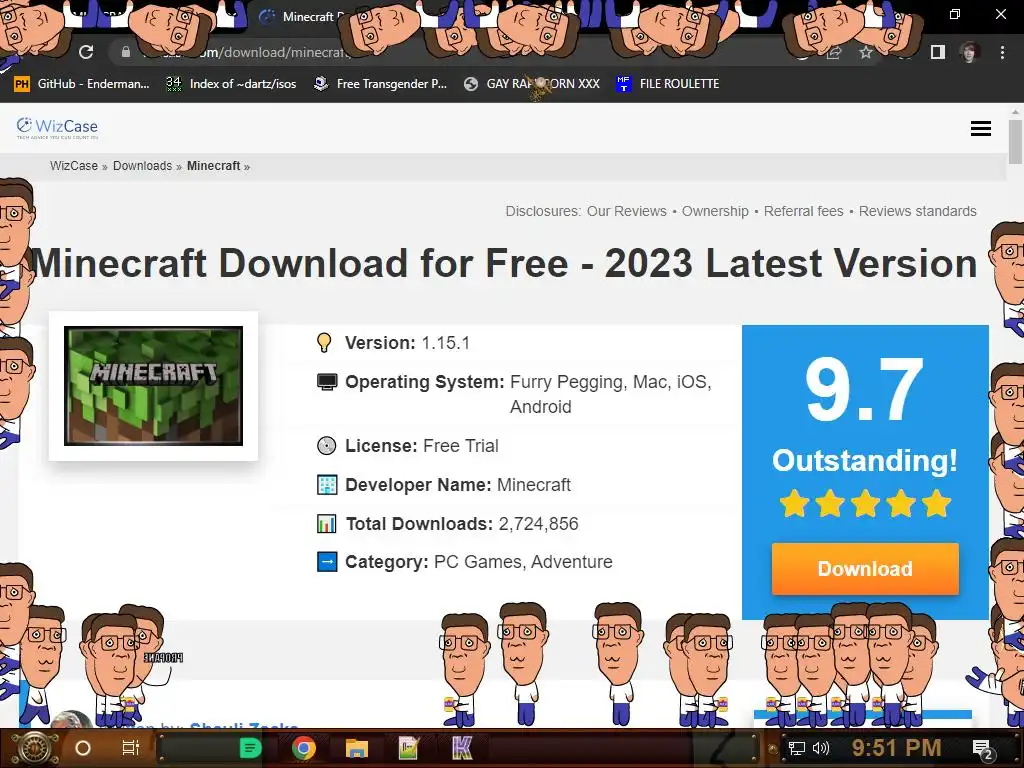Open File Explorer from taskbar
Viewport: 1024px width, 768px height.
tap(357, 748)
